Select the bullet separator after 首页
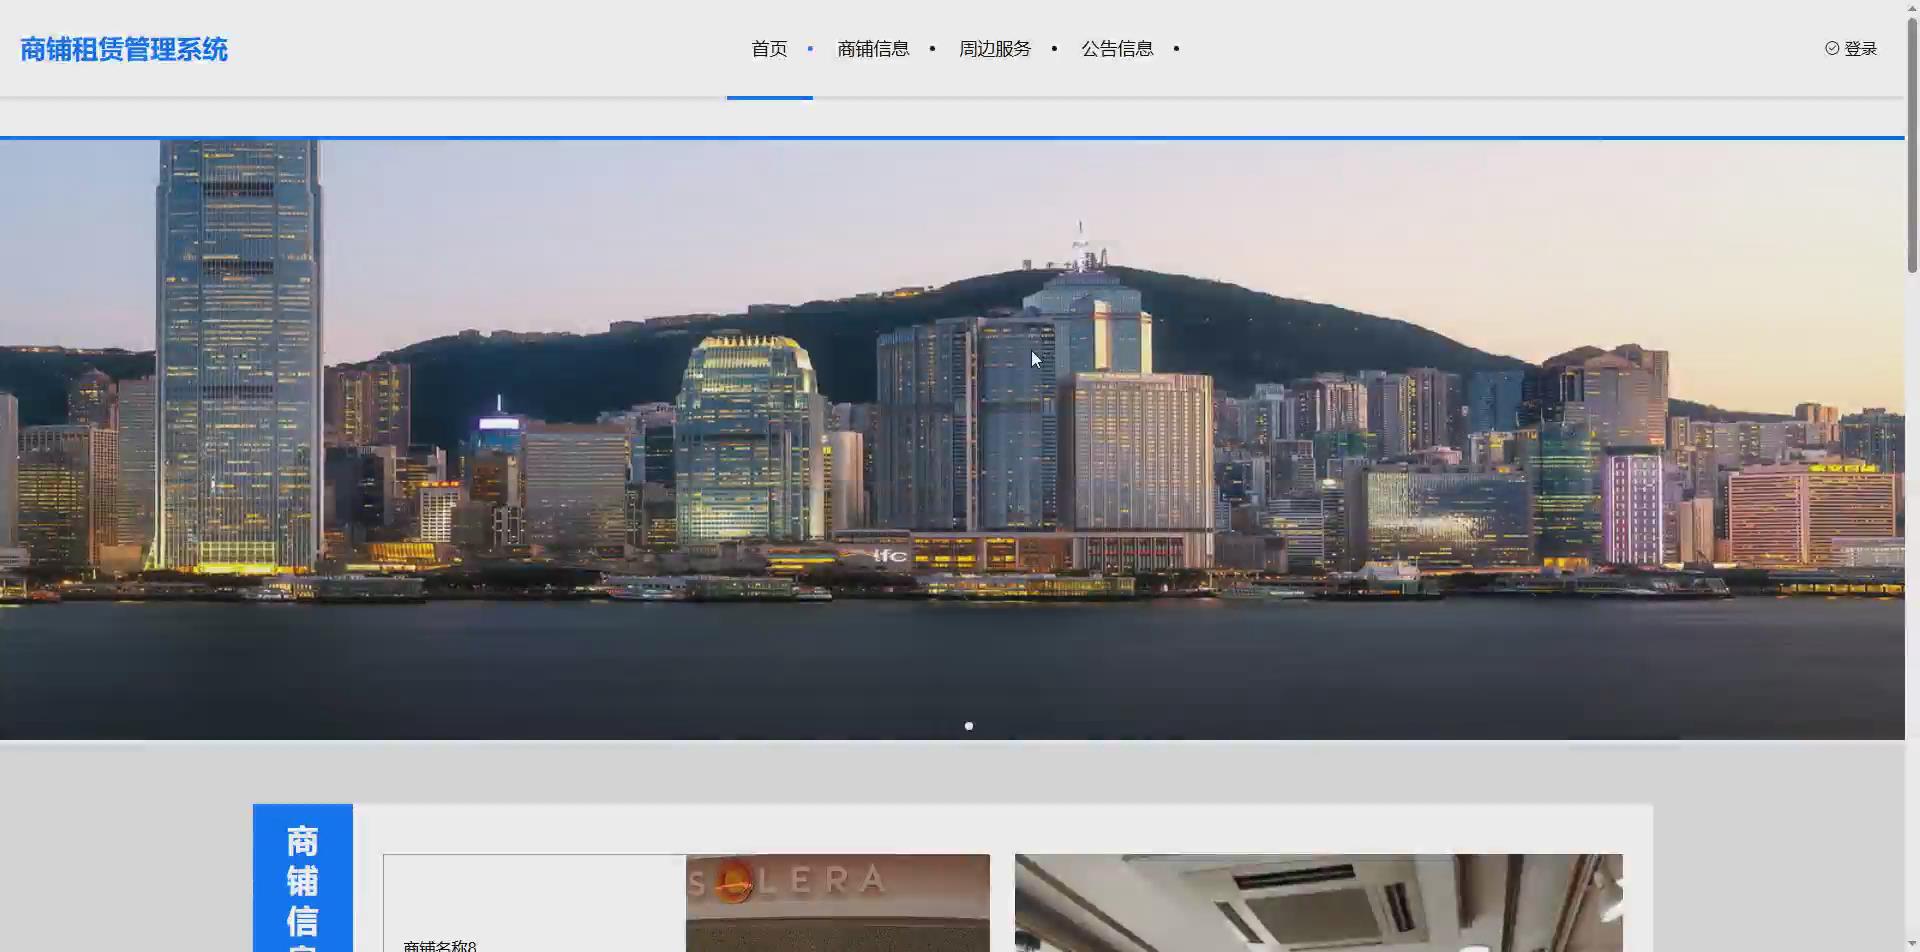 point(811,48)
